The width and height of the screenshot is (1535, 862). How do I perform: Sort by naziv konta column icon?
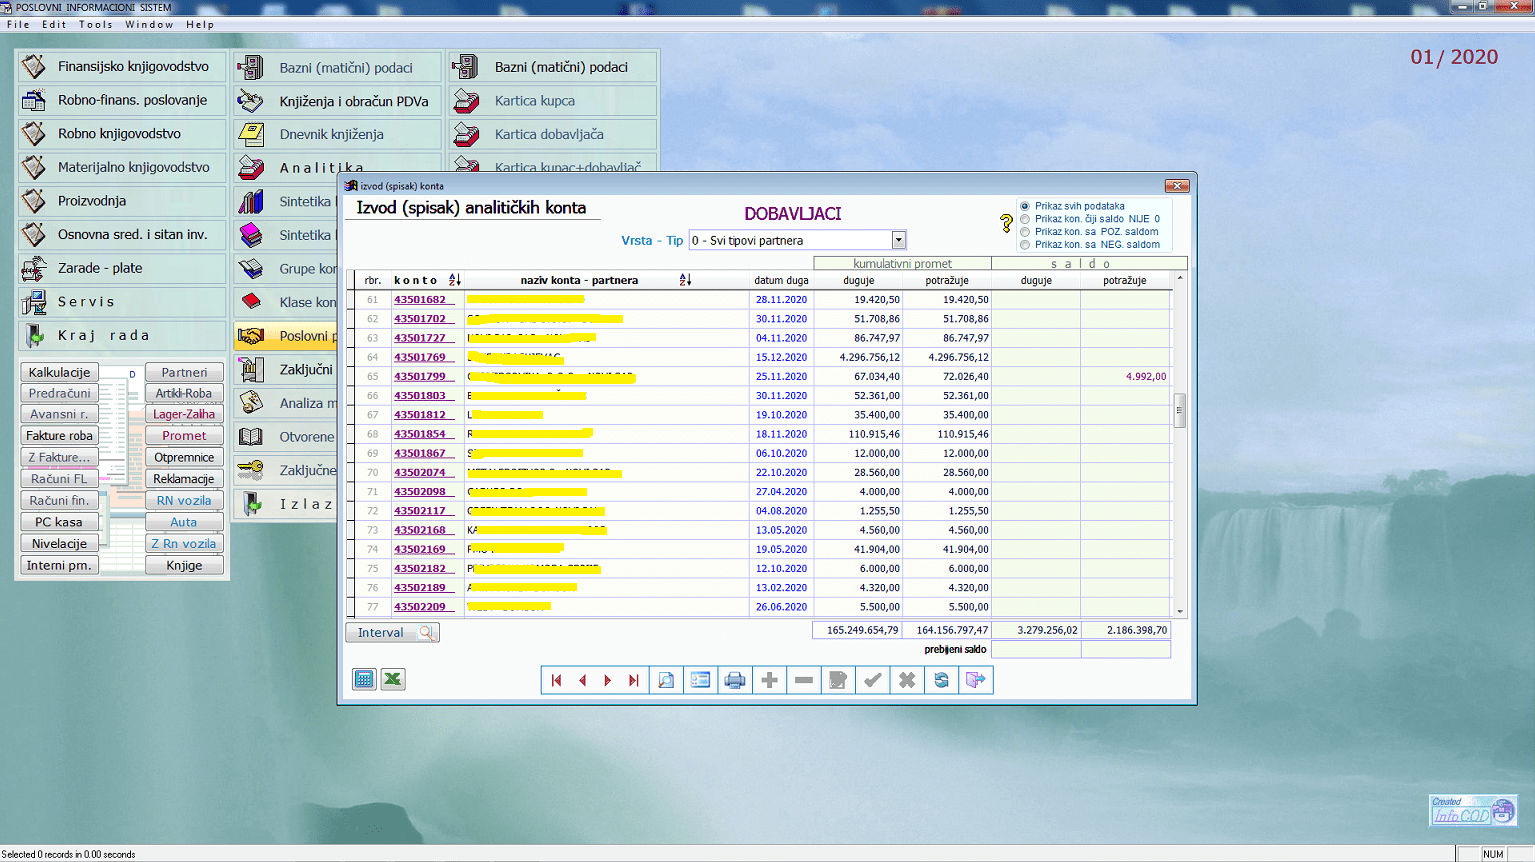coord(685,280)
